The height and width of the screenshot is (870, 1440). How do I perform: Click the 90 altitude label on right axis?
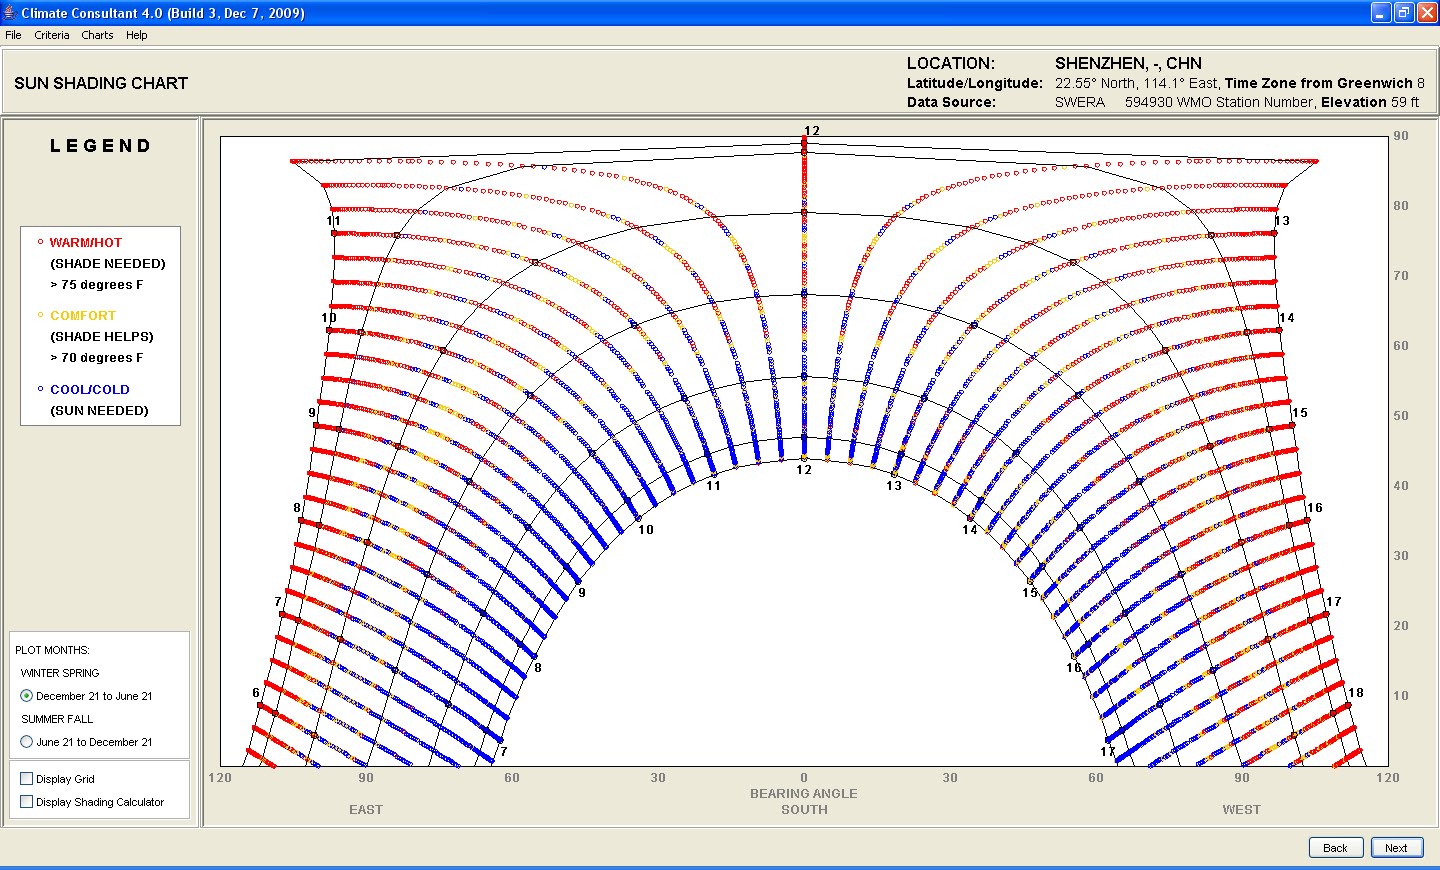coord(1401,136)
